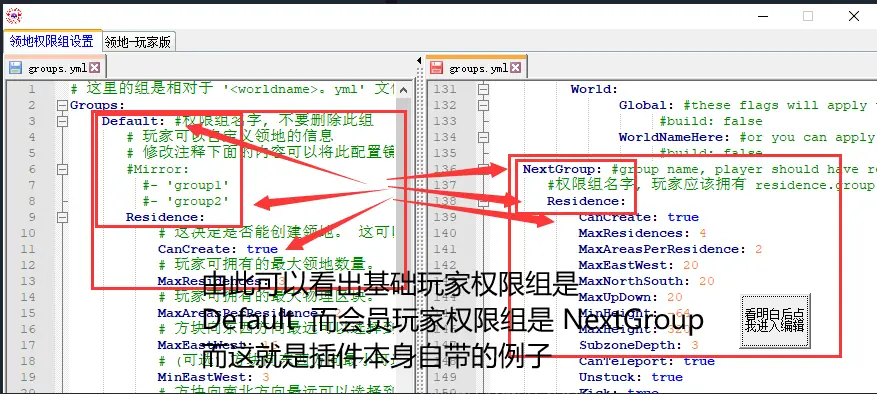Switch to the 领地-玩家版 tab
Screen dimensions: 877x394
point(138,41)
